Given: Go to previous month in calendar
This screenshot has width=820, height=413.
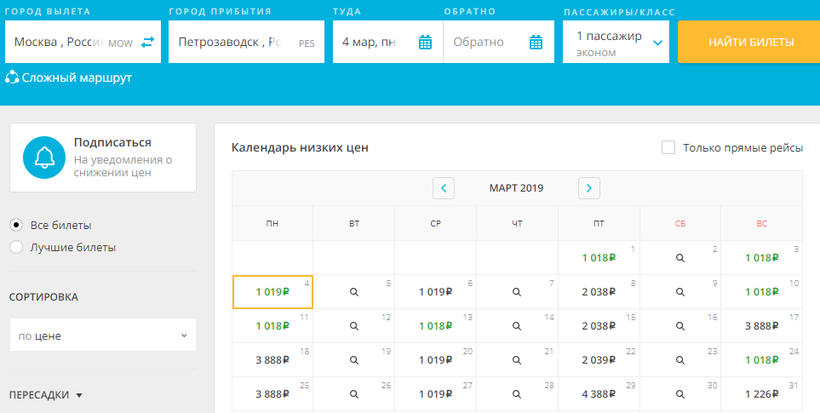Looking at the screenshot, I should tap(443, 188).
